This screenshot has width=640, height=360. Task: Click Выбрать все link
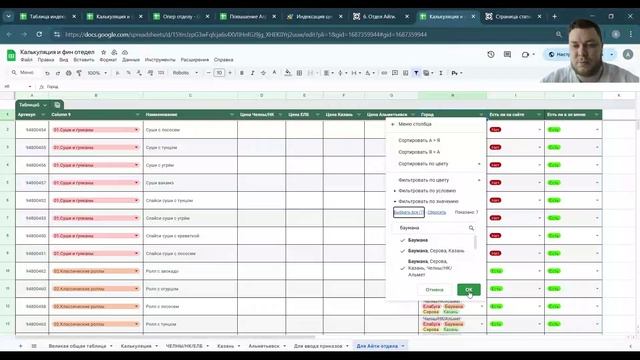pyautogui.click(x=409, y=212)
